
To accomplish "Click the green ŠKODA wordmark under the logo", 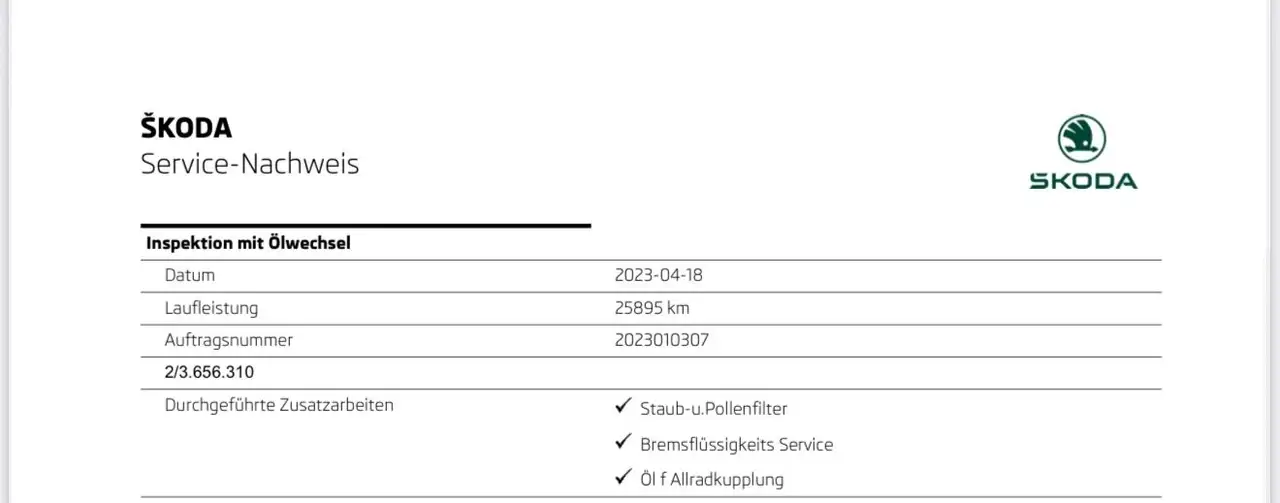I will pyautogui.click(x=1083, y=181).
